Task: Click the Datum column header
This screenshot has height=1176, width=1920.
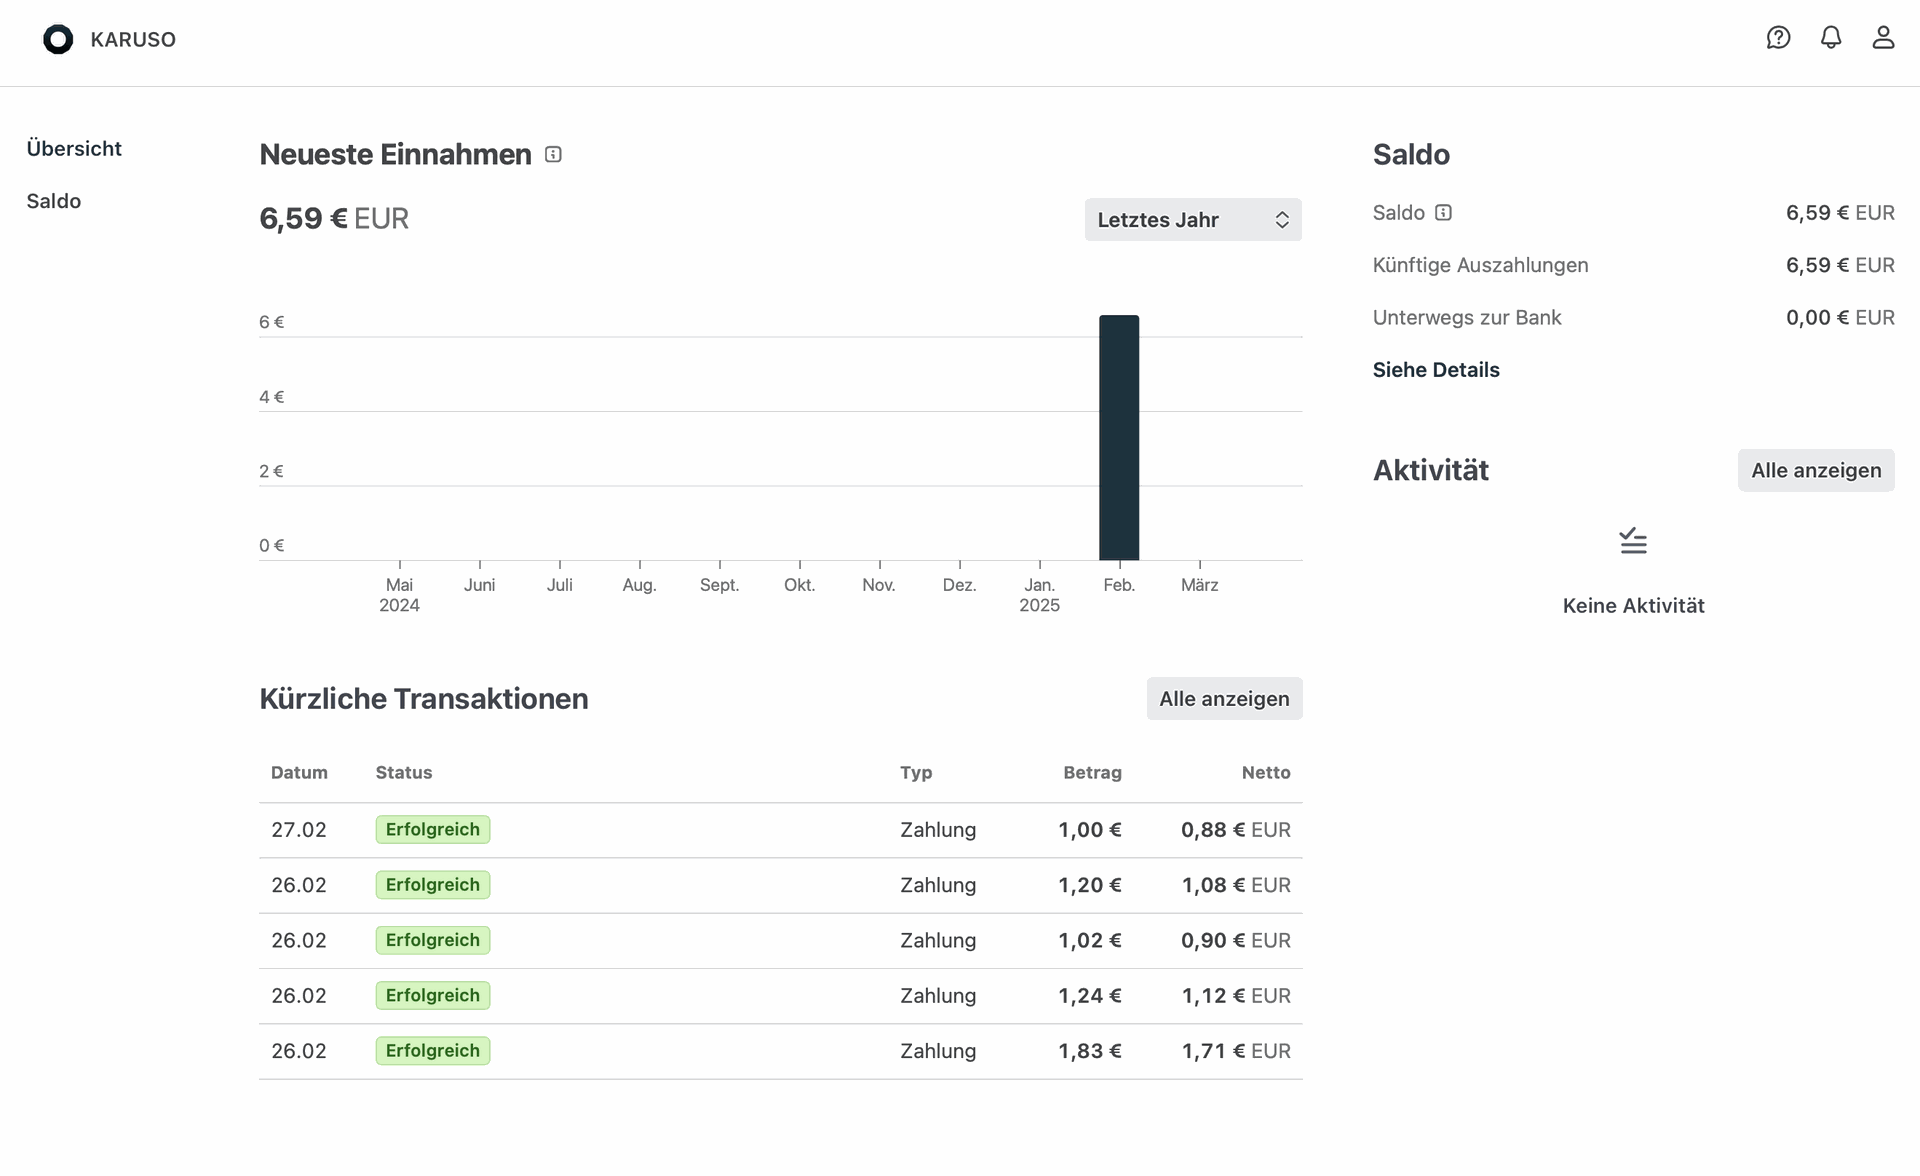Action: (299, 773)
